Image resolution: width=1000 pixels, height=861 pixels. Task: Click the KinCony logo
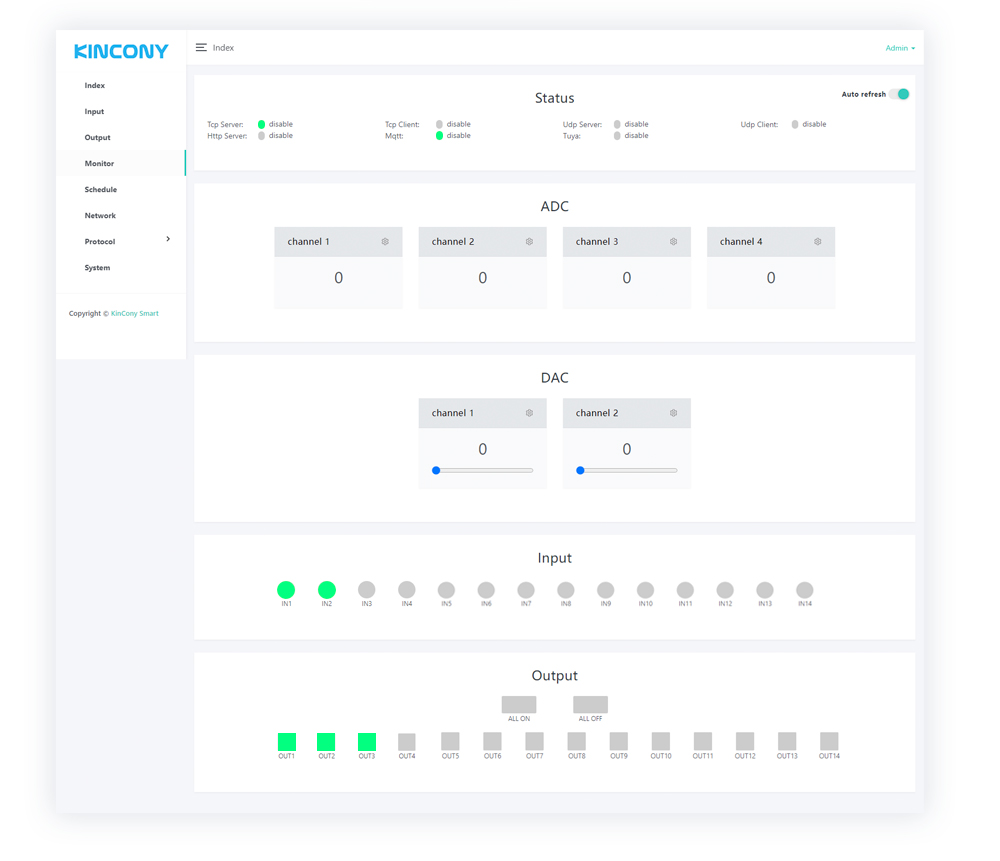(121, 51)
